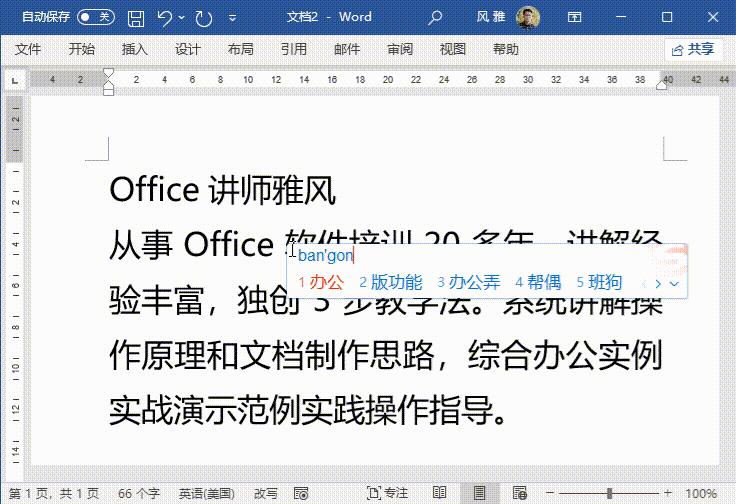Click the right indent marker on ruler
Image resolution: width=736 pixels, height=504 pixels.
point(662,85)
